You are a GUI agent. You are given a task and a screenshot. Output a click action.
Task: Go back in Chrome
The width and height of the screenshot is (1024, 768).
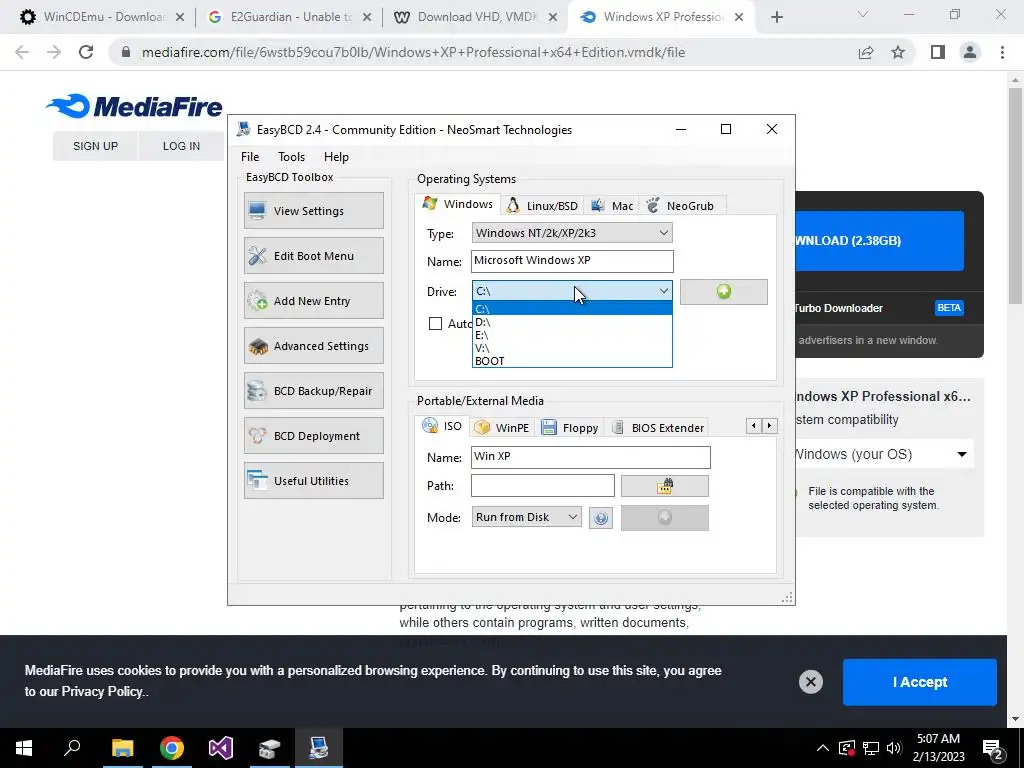(x=22, y=52)
